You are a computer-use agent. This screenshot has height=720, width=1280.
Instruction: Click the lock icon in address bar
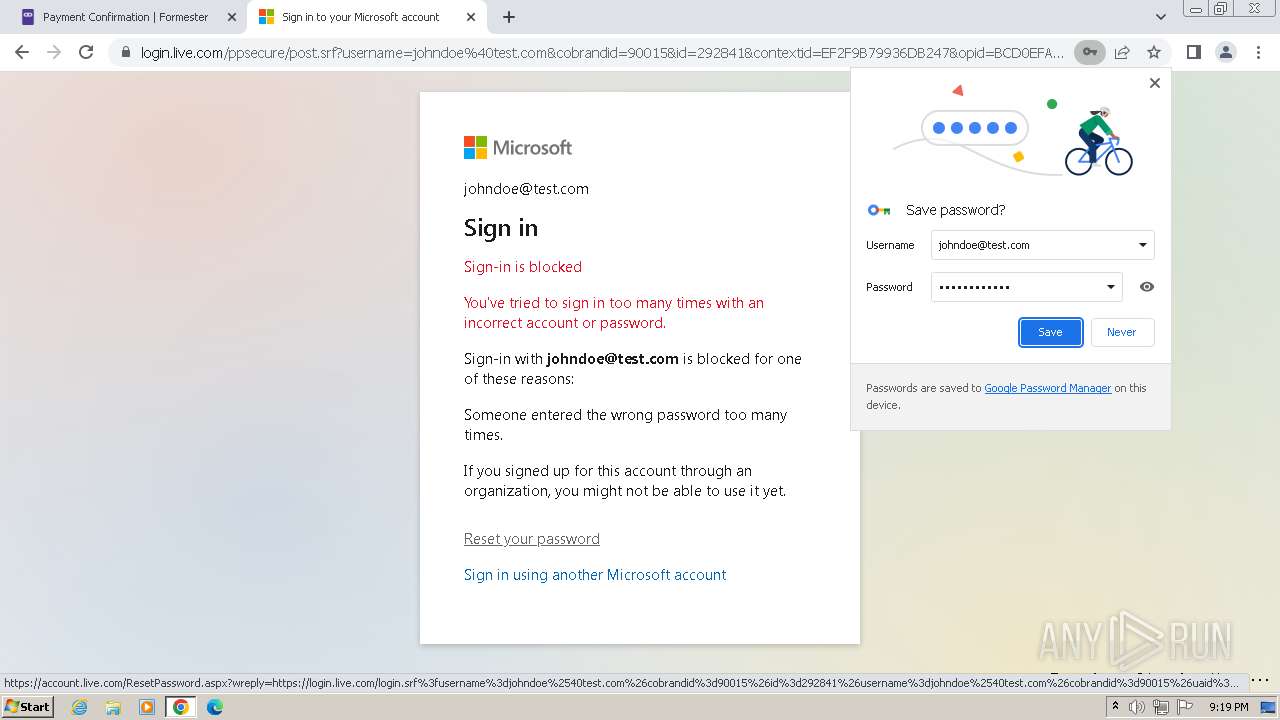pyautogui.click(x=125, y=52)
